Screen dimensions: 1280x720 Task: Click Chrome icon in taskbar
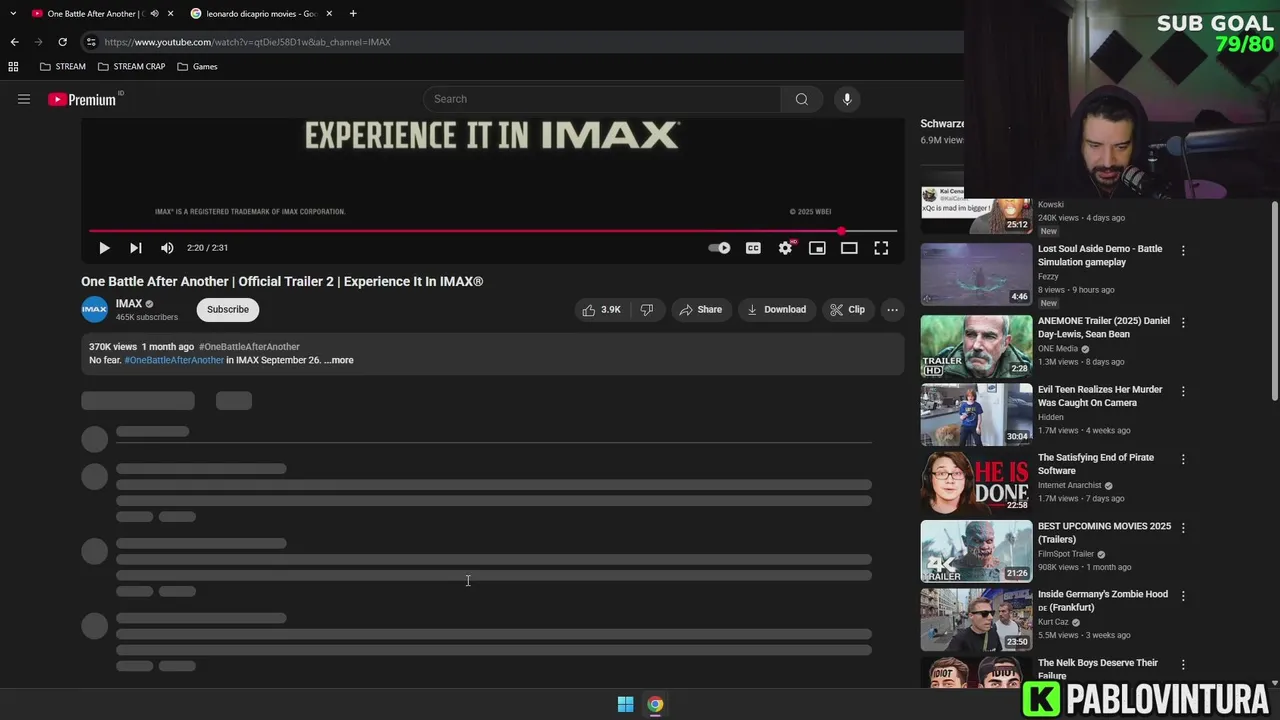[655, 704]
